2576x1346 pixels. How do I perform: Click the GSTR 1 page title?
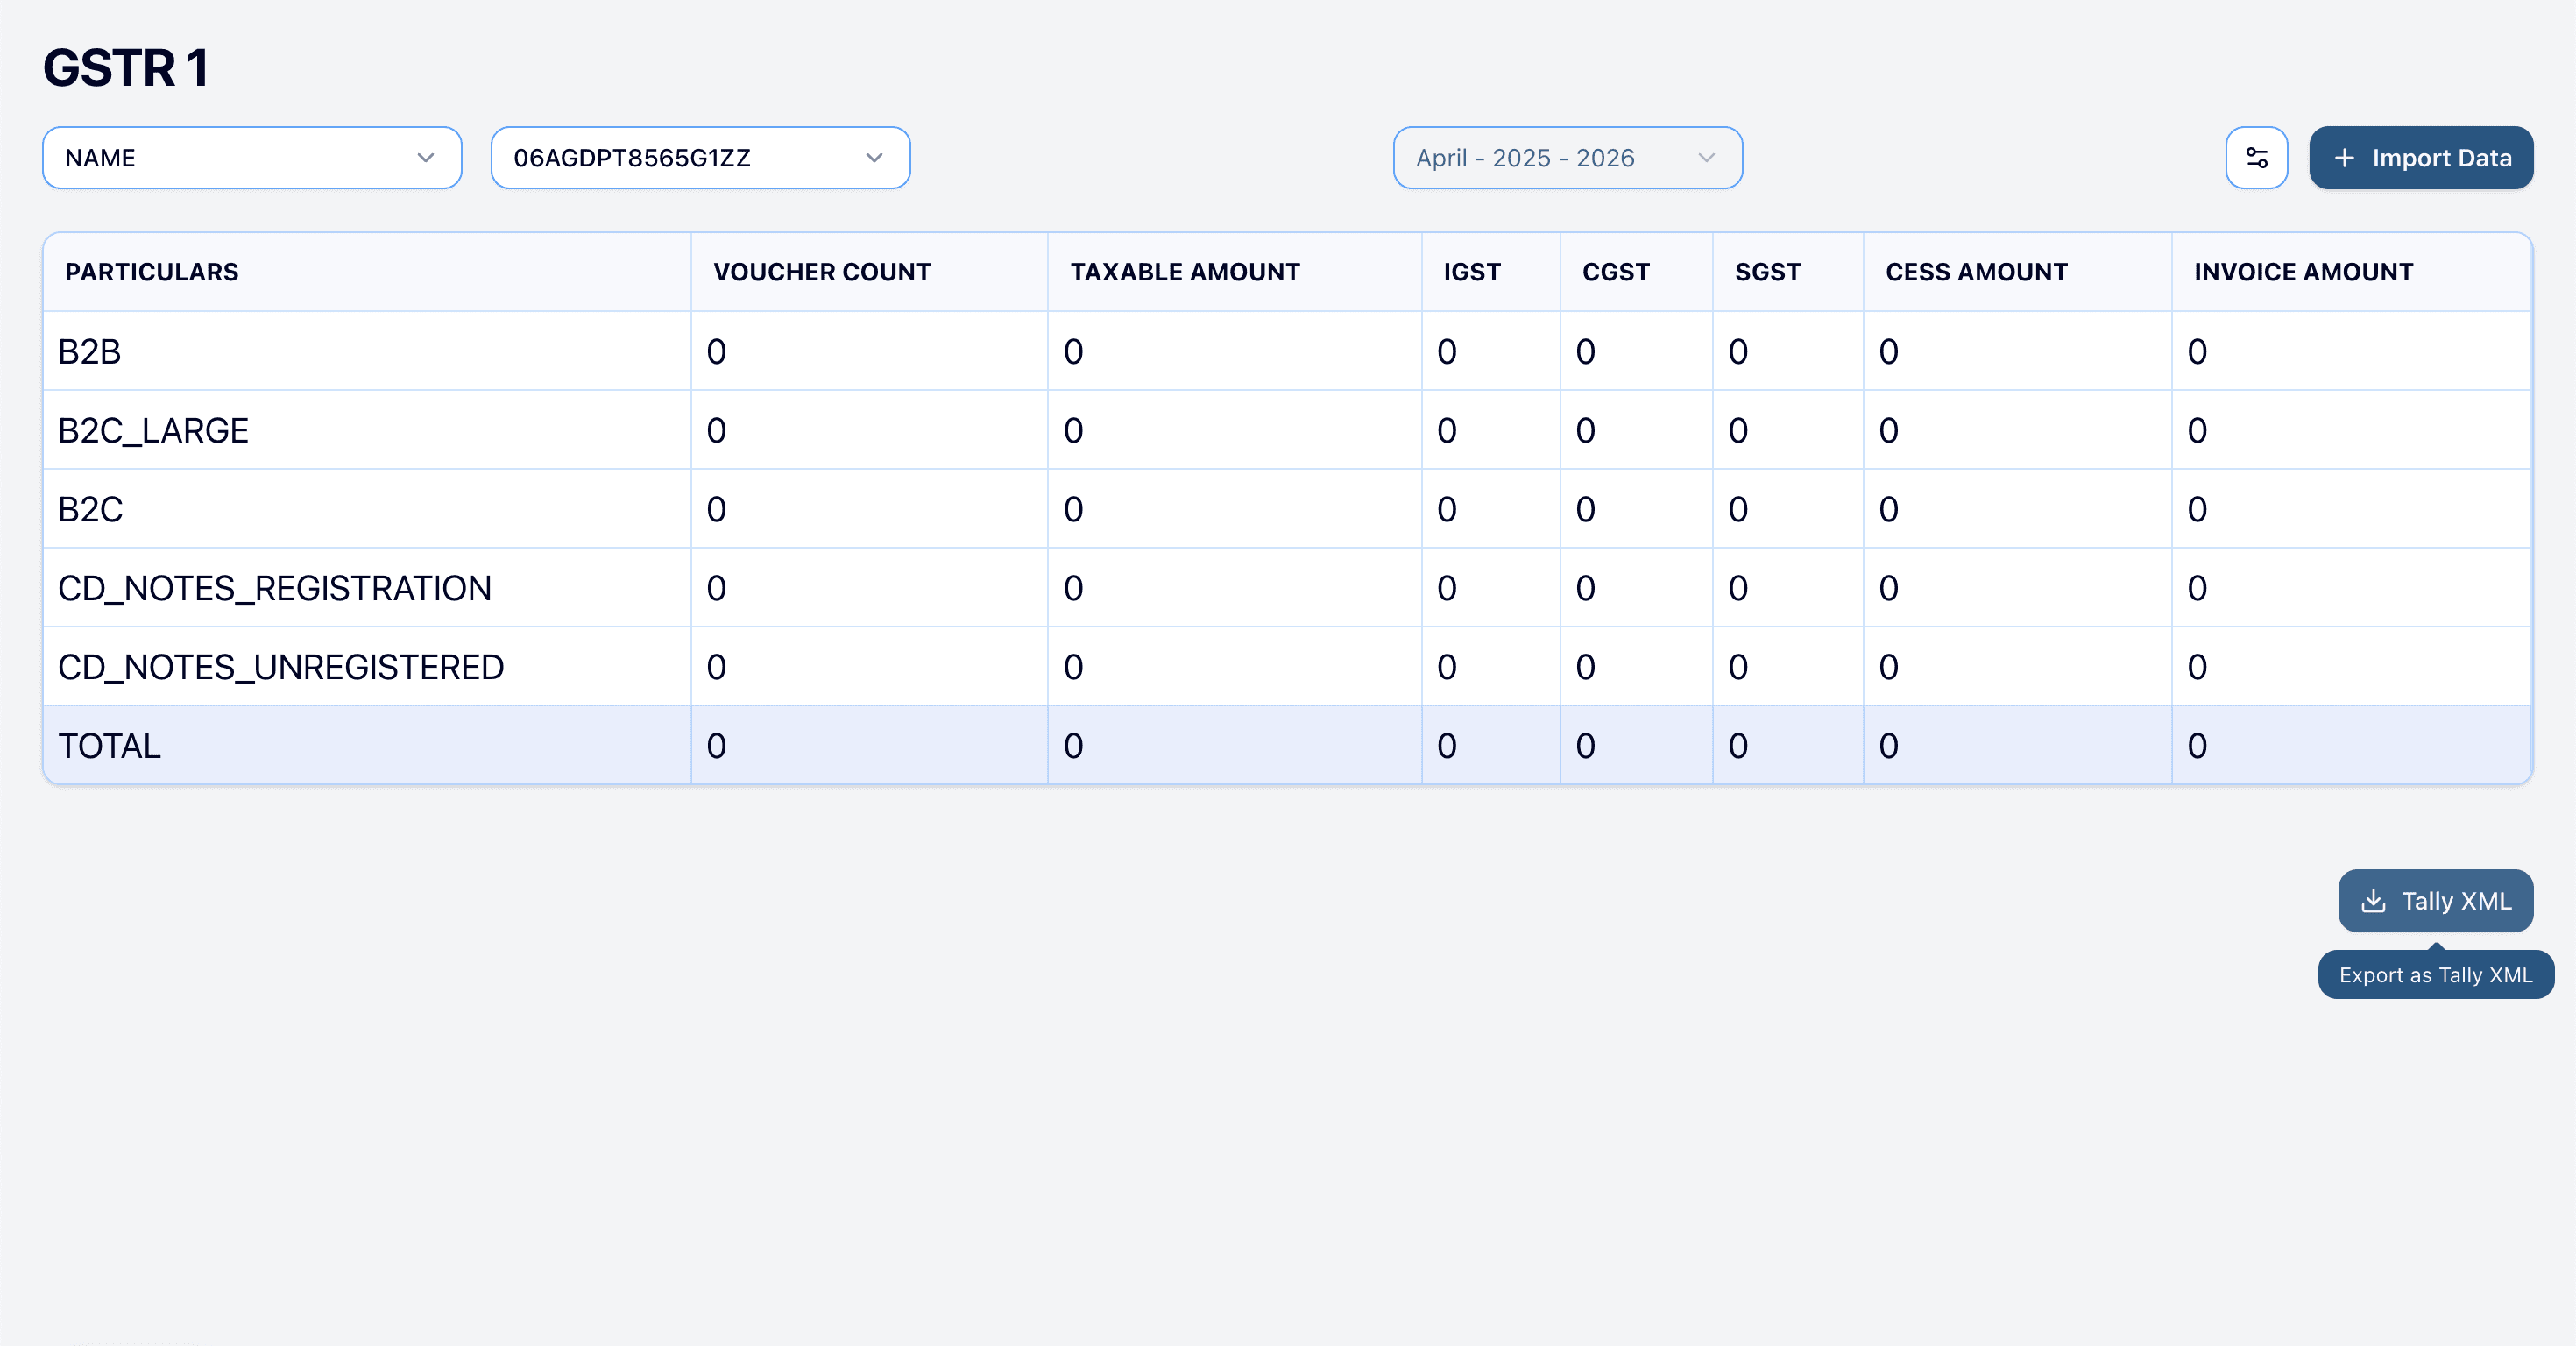pos(127,67)
